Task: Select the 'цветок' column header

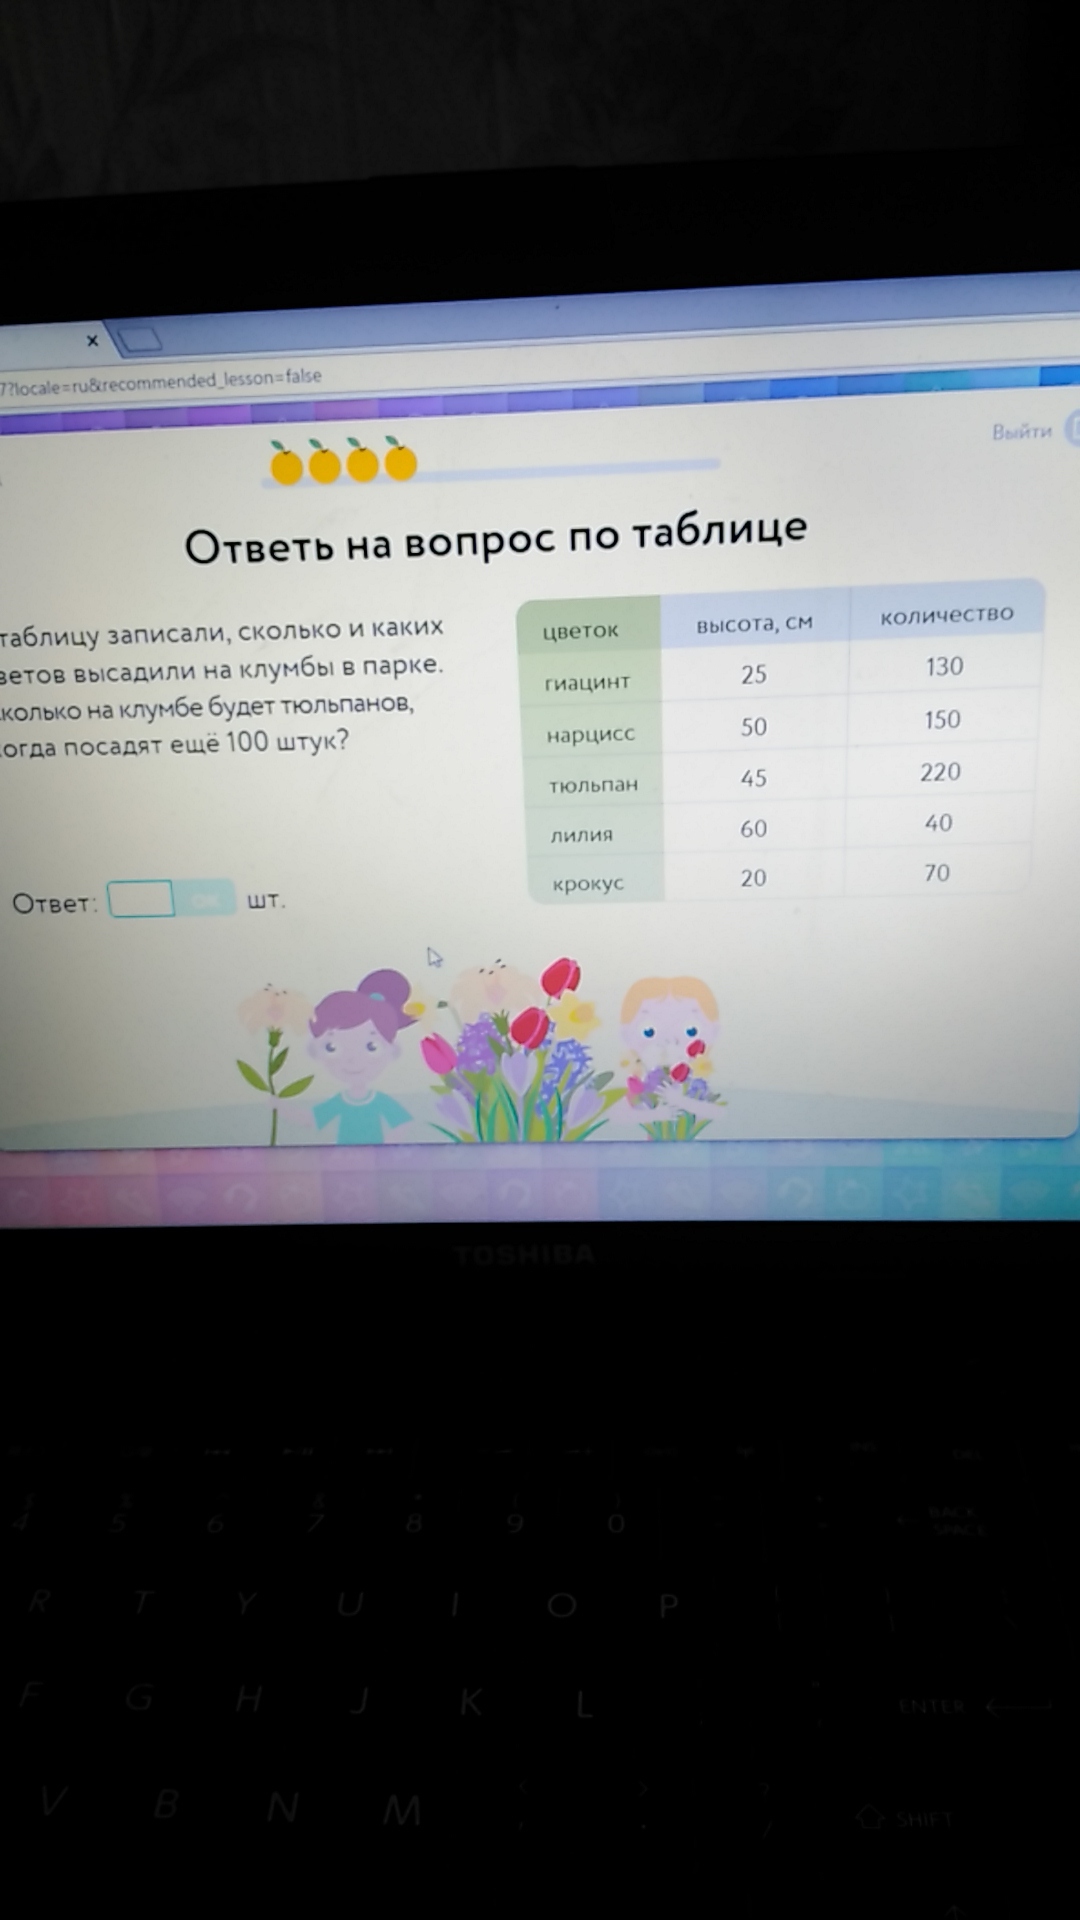Action: pyautogui.click(x=581, y=630)
